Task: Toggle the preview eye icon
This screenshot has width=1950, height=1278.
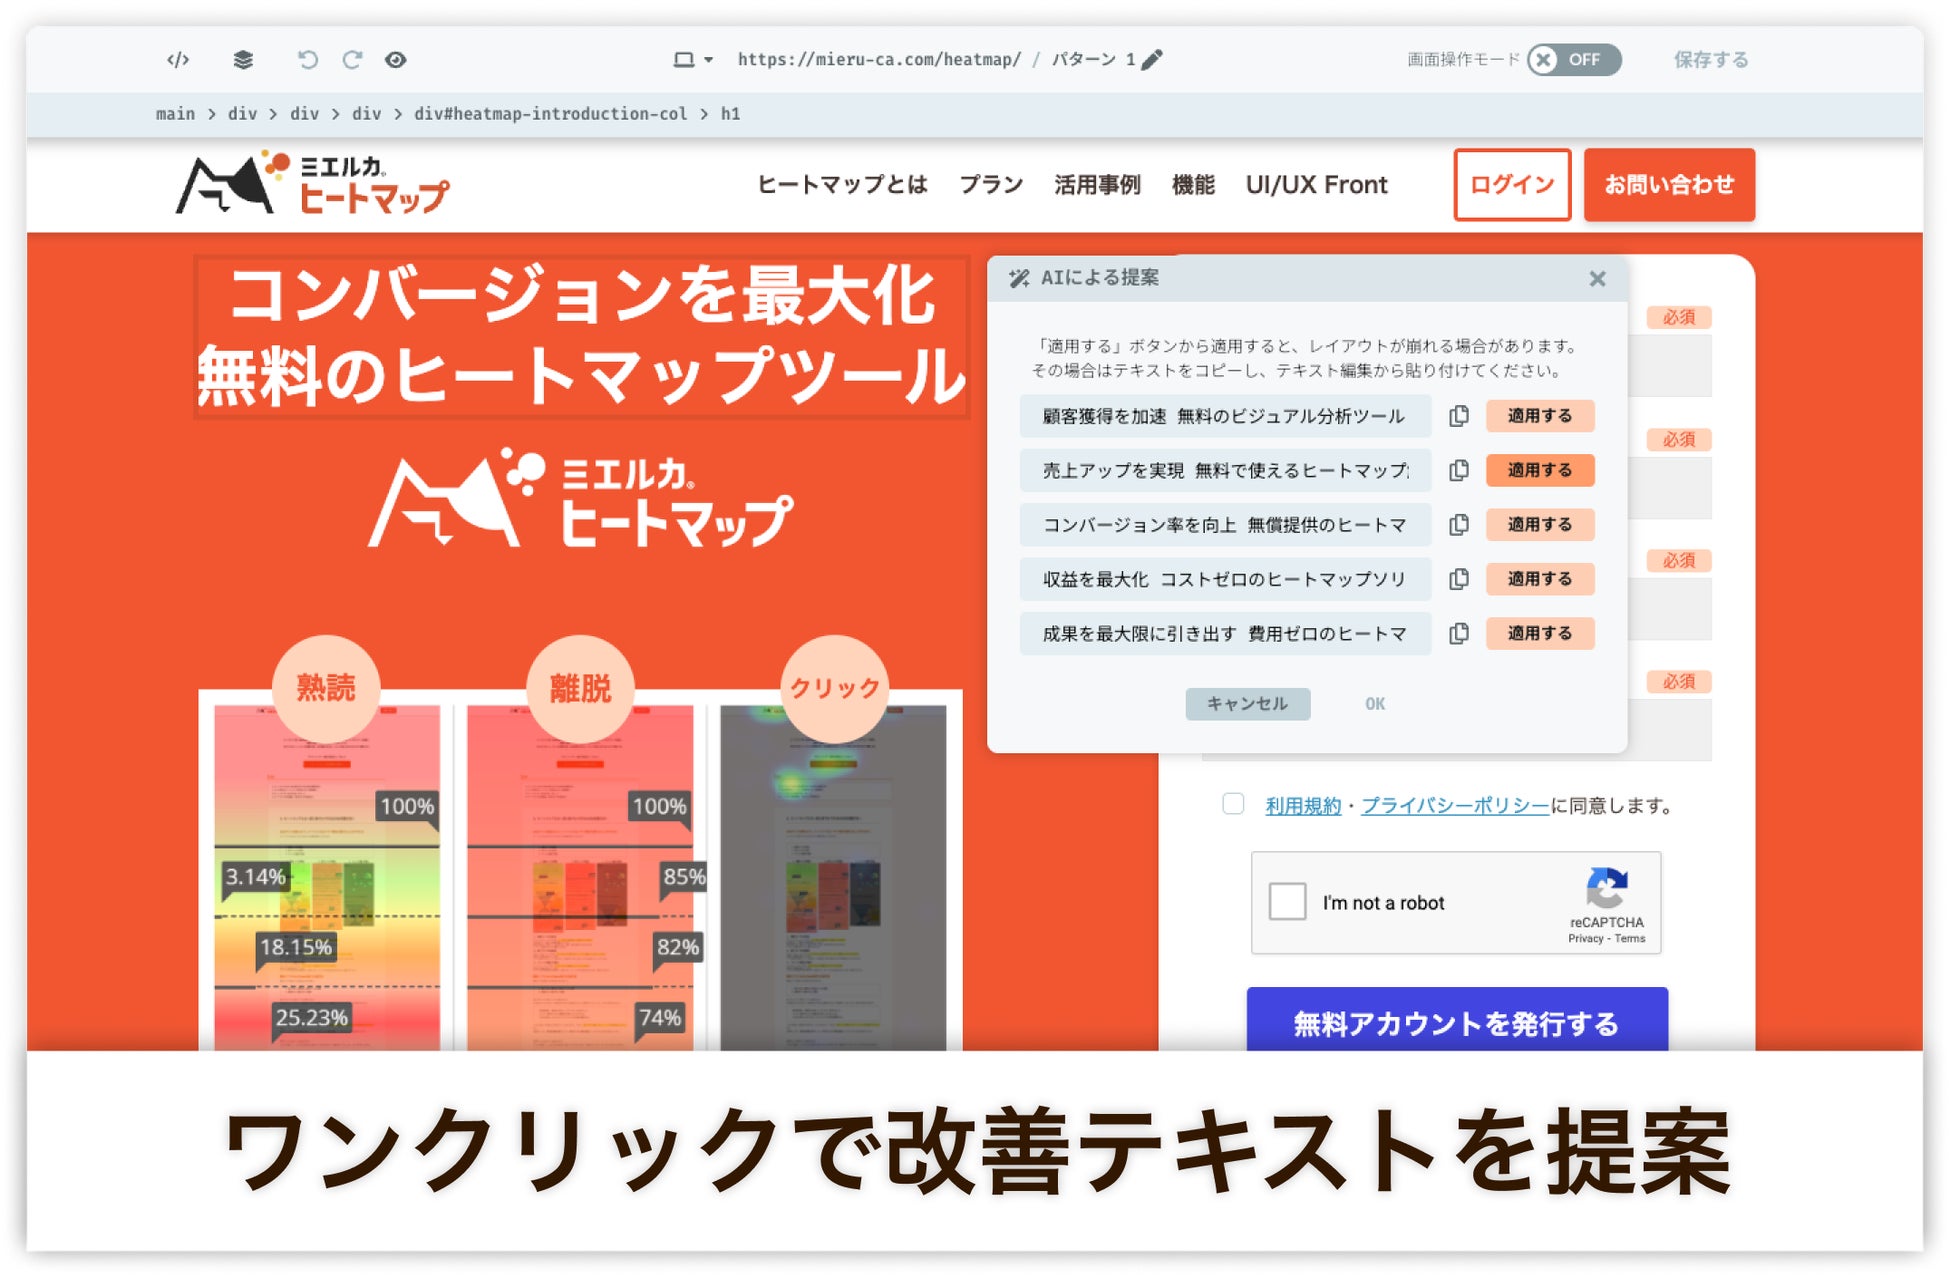Action: tap(396, 60)
